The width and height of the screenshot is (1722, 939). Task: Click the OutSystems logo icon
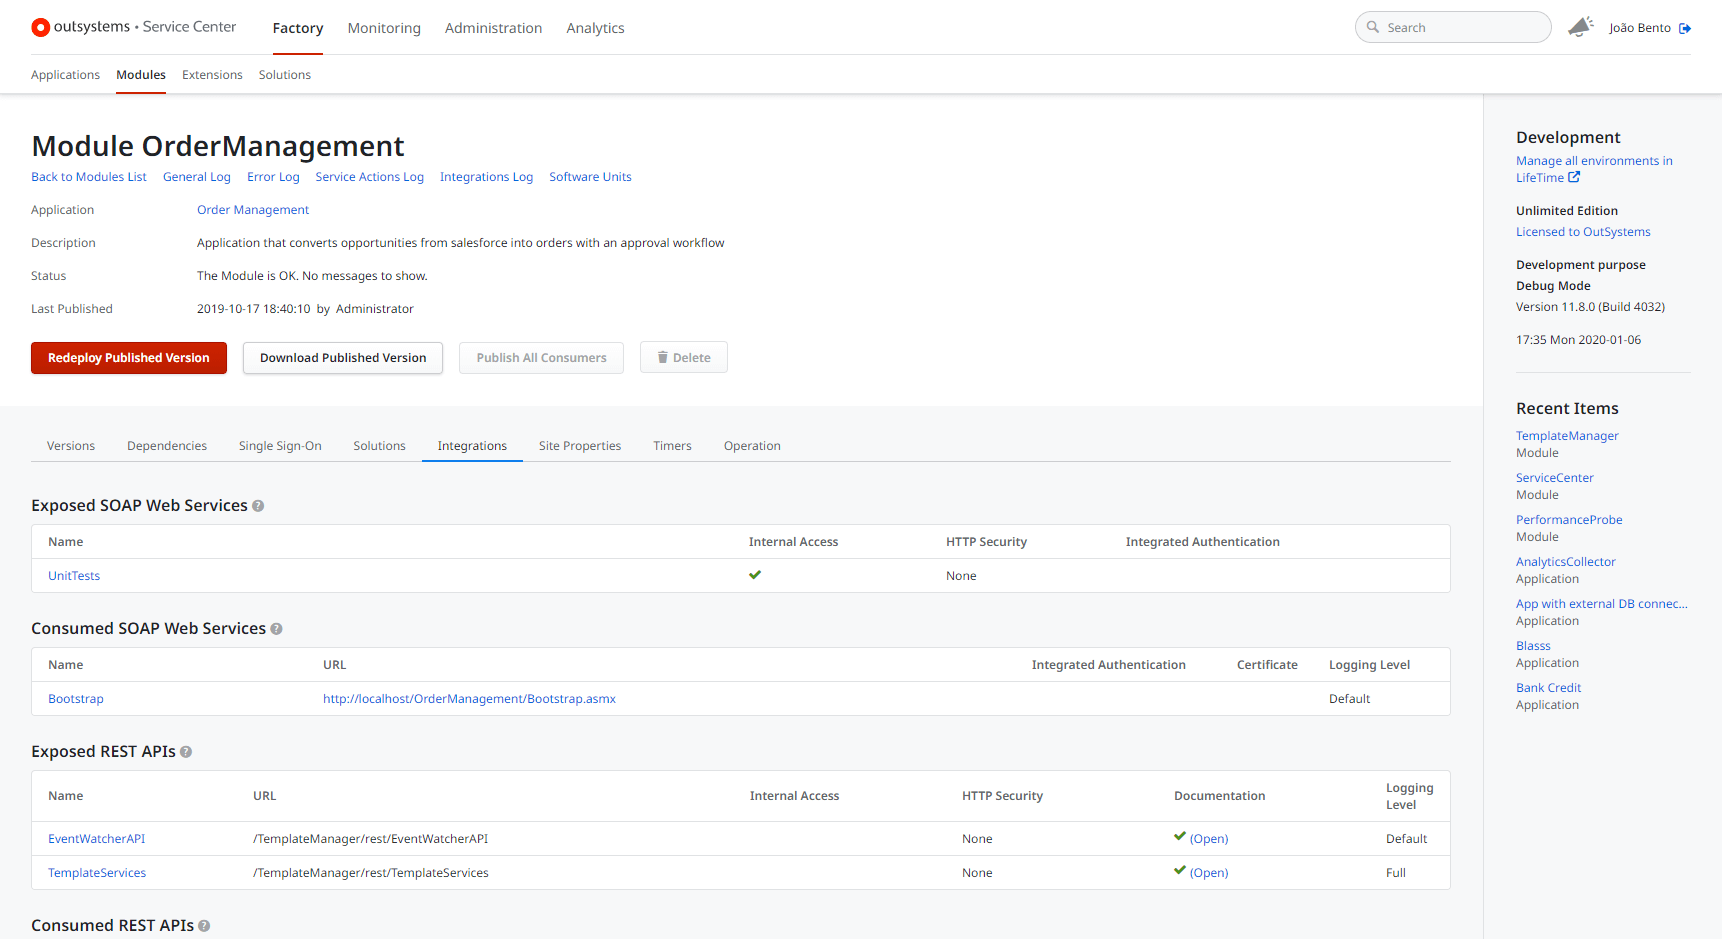click(41, 28)
